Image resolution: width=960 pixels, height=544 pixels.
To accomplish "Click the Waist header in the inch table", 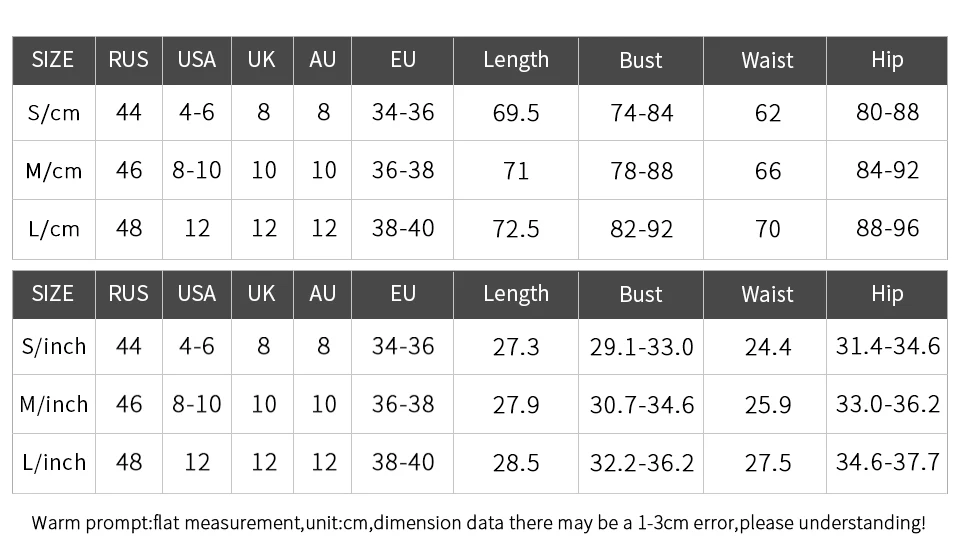I will [767, 294].
